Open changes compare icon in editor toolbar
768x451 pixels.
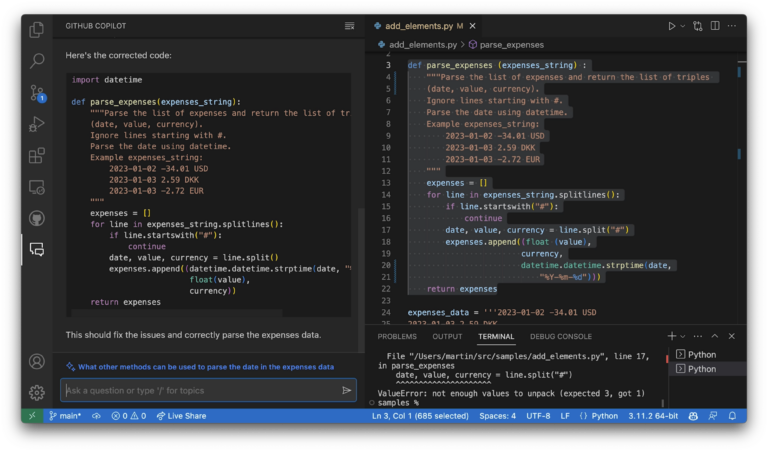pyautogui.click(x=698, y=26)
